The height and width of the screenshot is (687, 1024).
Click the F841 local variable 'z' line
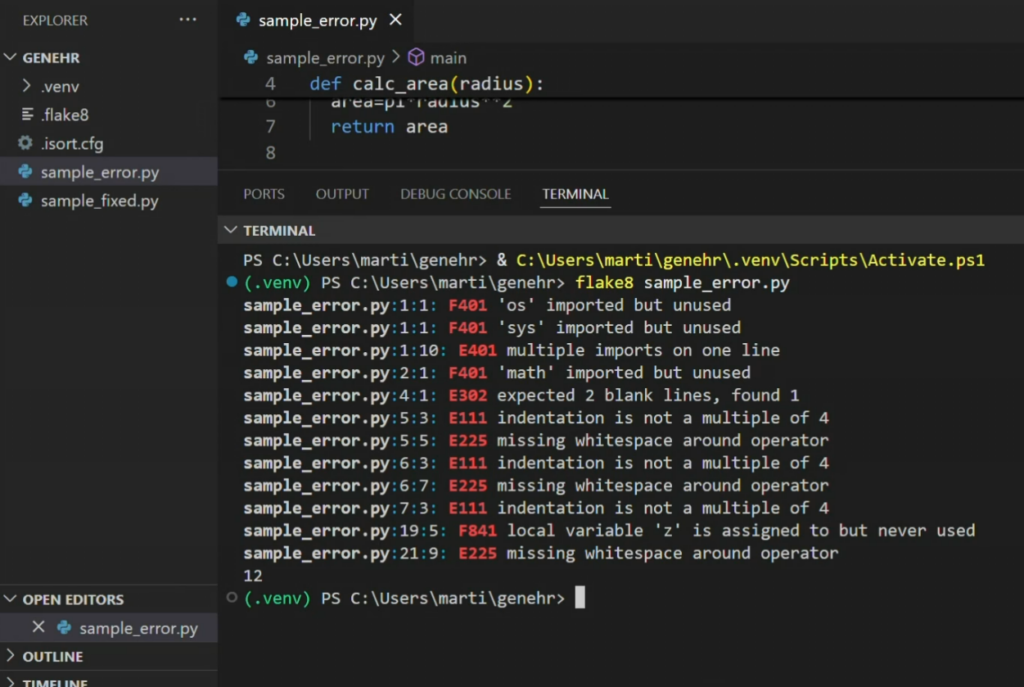609,530
